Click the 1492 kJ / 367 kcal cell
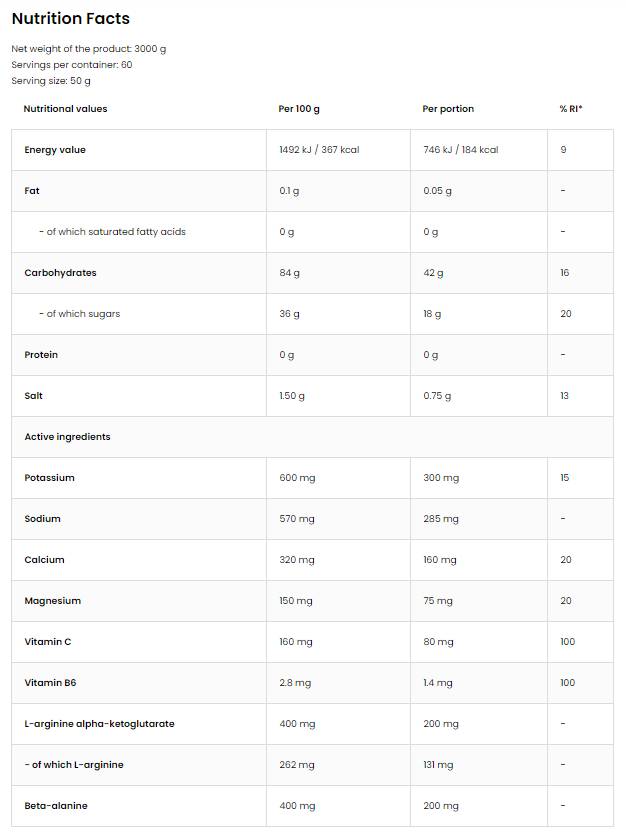 (319, 150)
